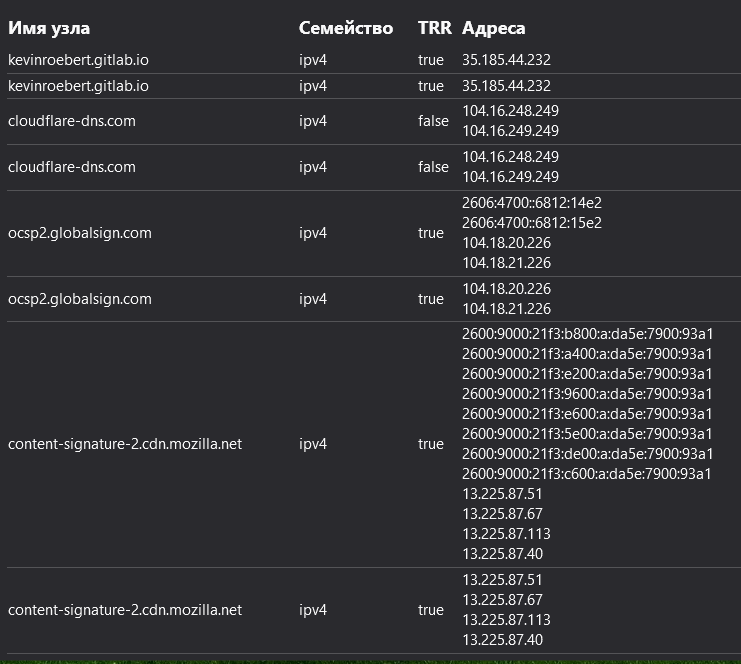741x664 pixels.
Task: Click the second kevinroebert.gitlab.io host name
Action: (78, 86)
